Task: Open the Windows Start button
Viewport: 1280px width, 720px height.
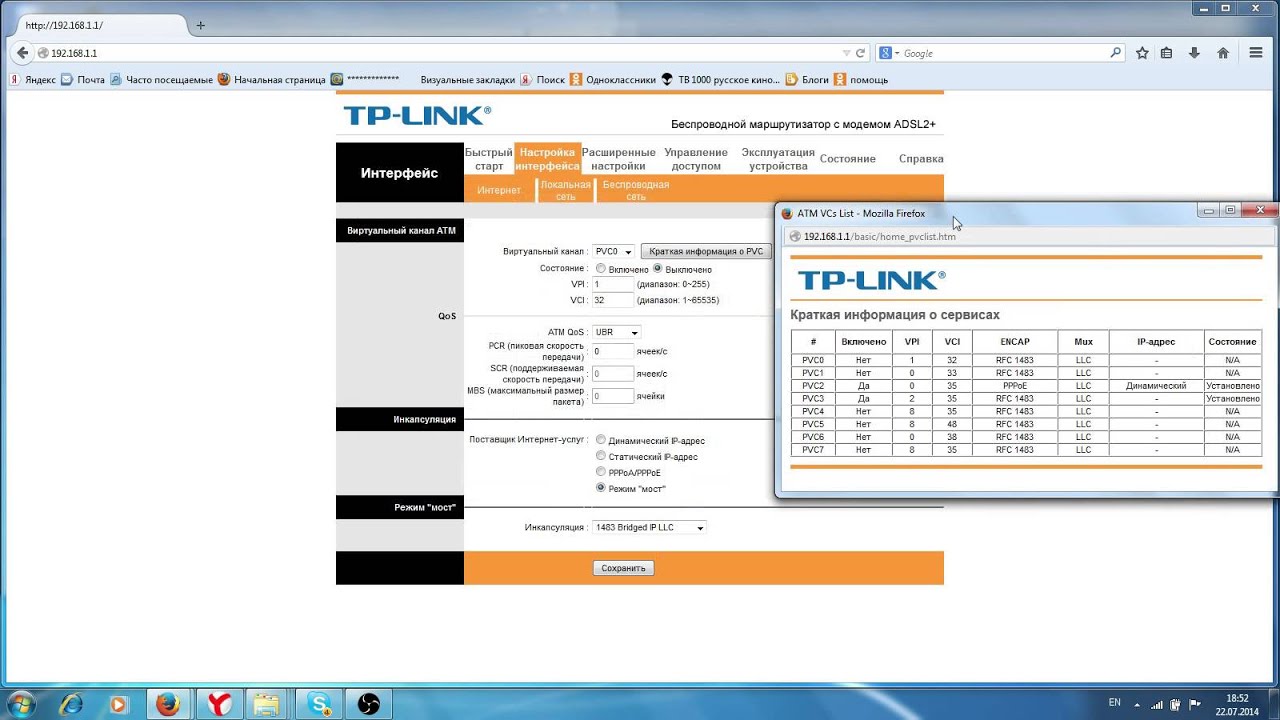Action: coord(20,703)
